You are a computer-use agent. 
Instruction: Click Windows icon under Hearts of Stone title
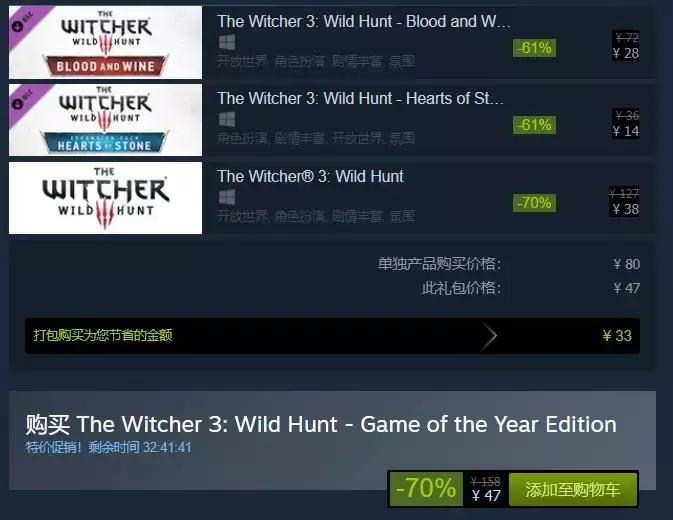click(227, 119)
